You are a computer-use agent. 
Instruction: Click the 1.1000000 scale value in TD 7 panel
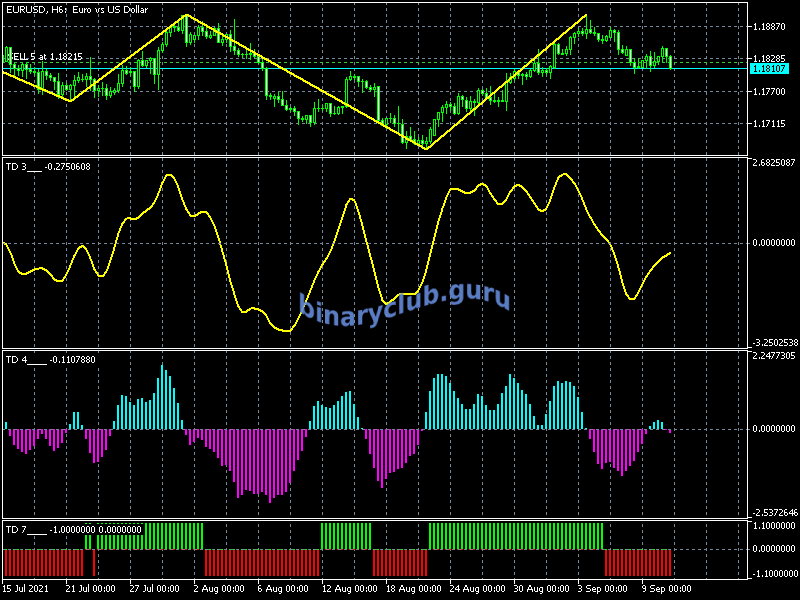774,525
